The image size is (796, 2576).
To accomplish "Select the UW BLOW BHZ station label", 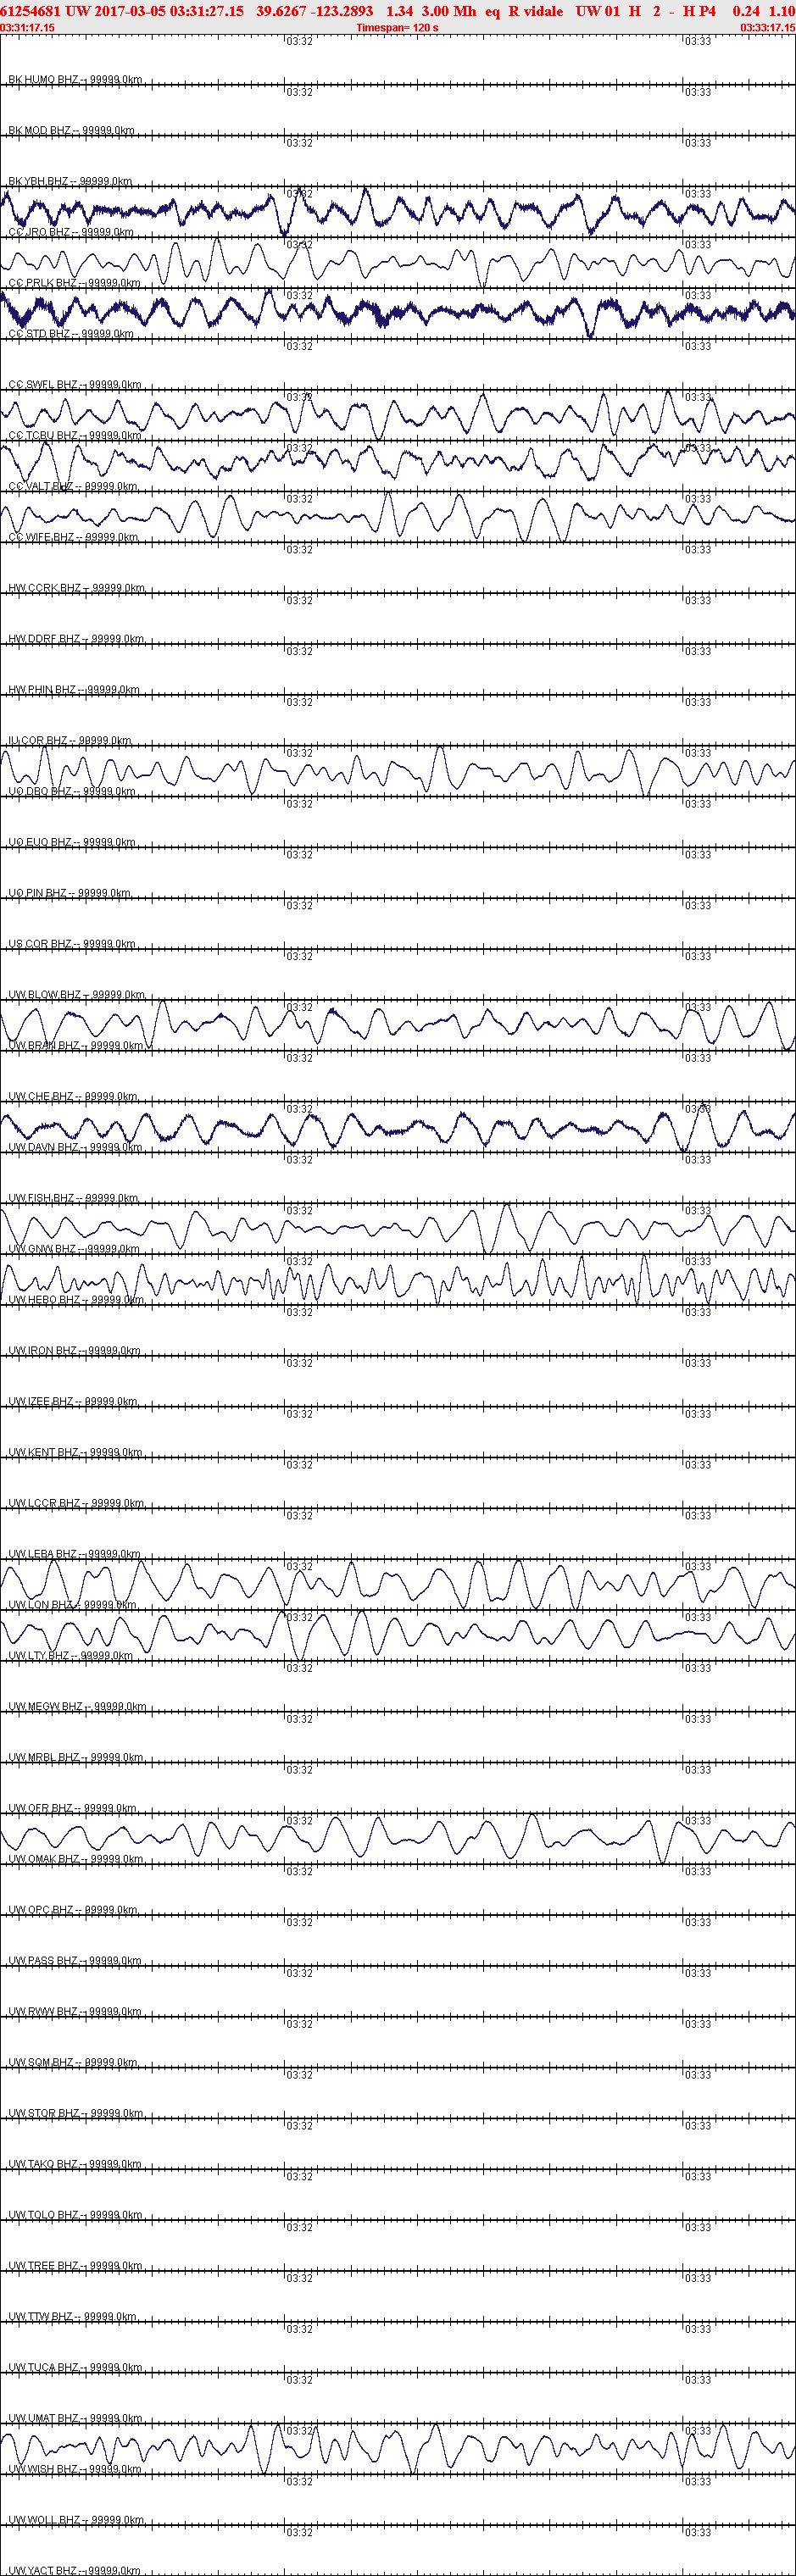I will click(77, 995).
